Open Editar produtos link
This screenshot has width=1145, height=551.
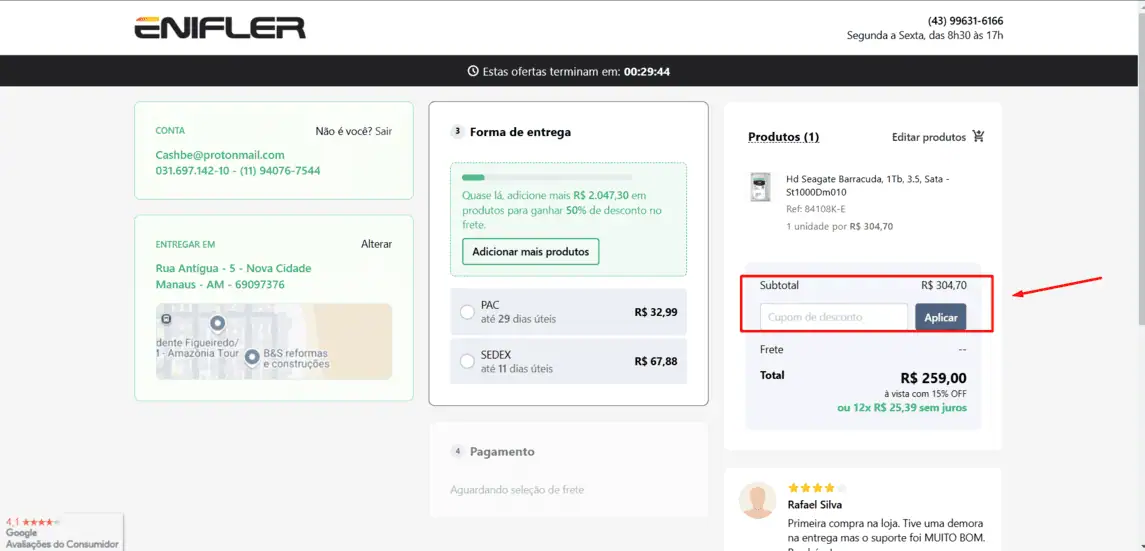point(929,137)
